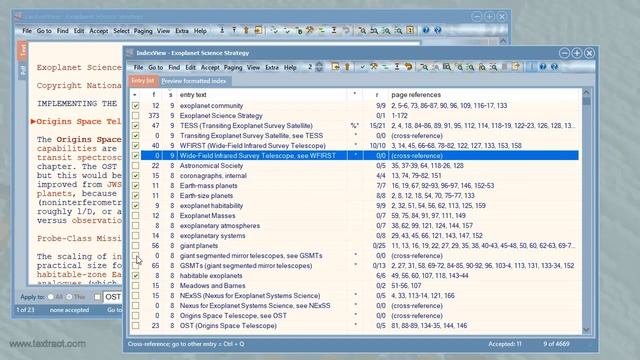
Task: Select the This radio button in back window
Action: (69, 297)
